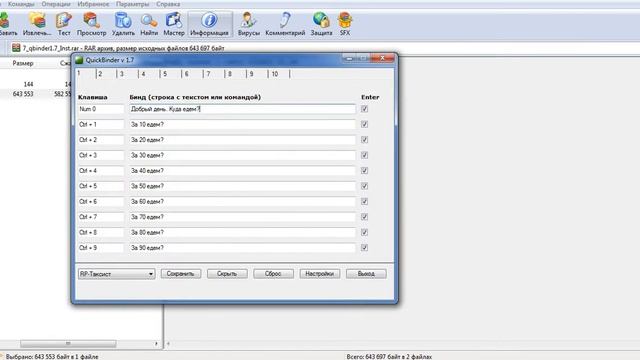
Task: Click the bind field 'Добрый день. Куда едем?'
Action: tap(242, 109)
